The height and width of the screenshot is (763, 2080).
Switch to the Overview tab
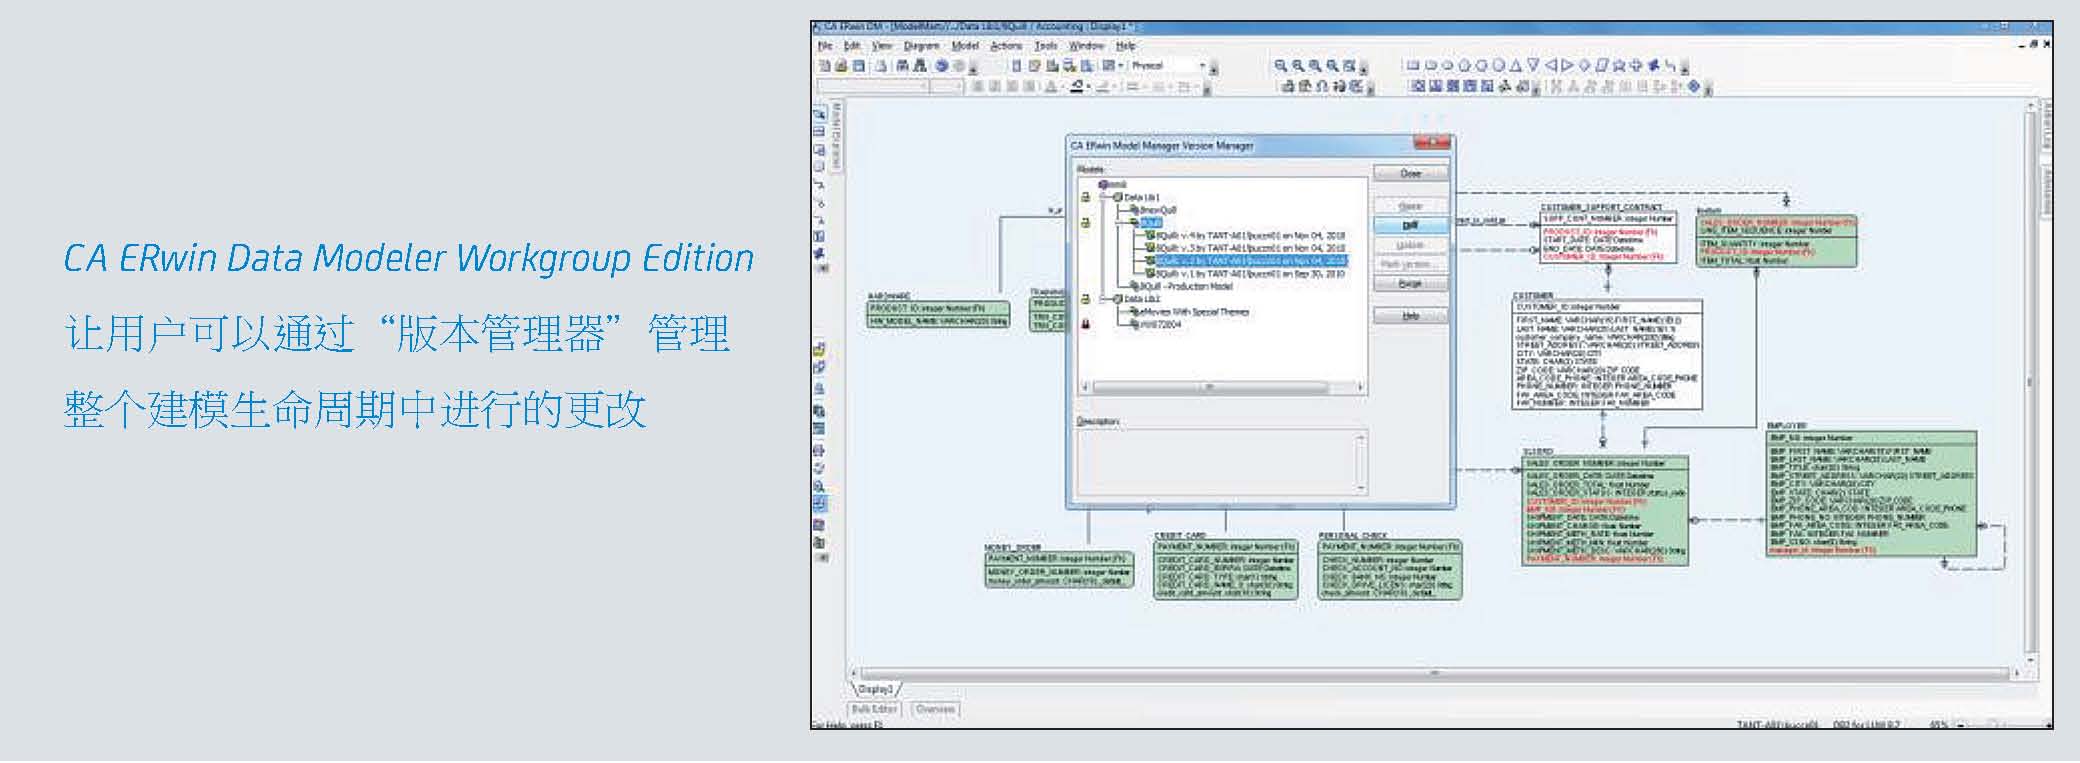(936, 709)
